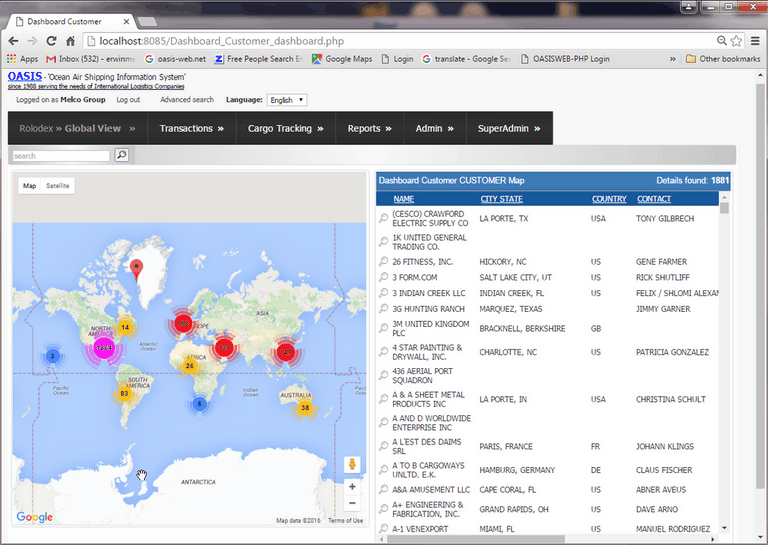
Task: Click the Street View pegman icon
Action: coord(352,464)
